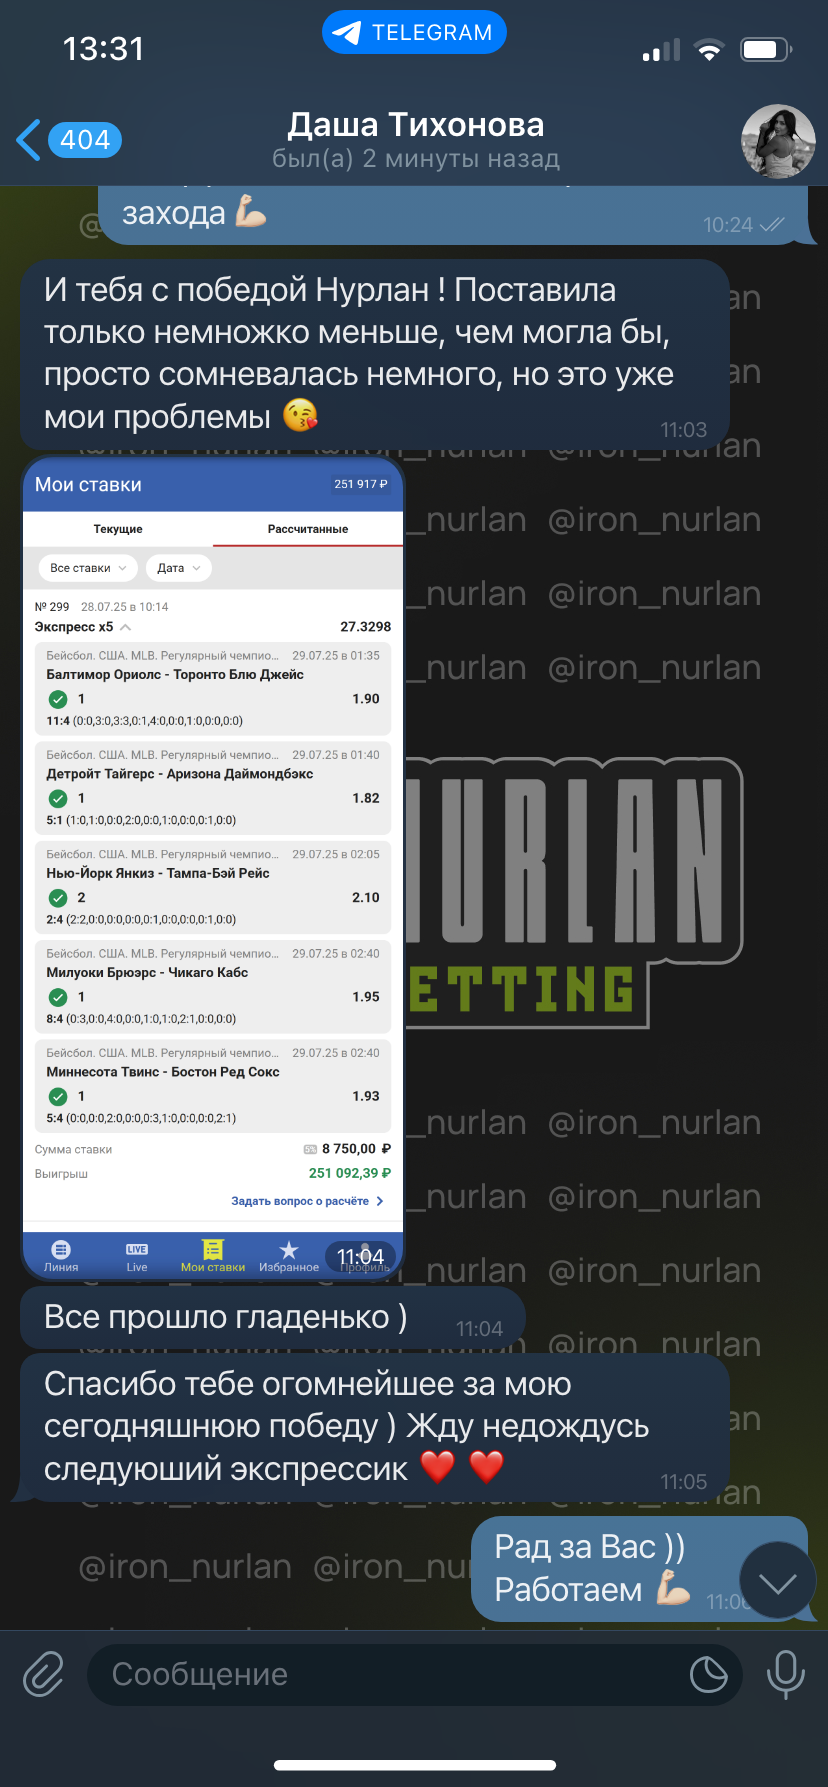
Task: Open the sticker/emoji clock icon
Action: pyautogui.click(x=709, y=1674)
